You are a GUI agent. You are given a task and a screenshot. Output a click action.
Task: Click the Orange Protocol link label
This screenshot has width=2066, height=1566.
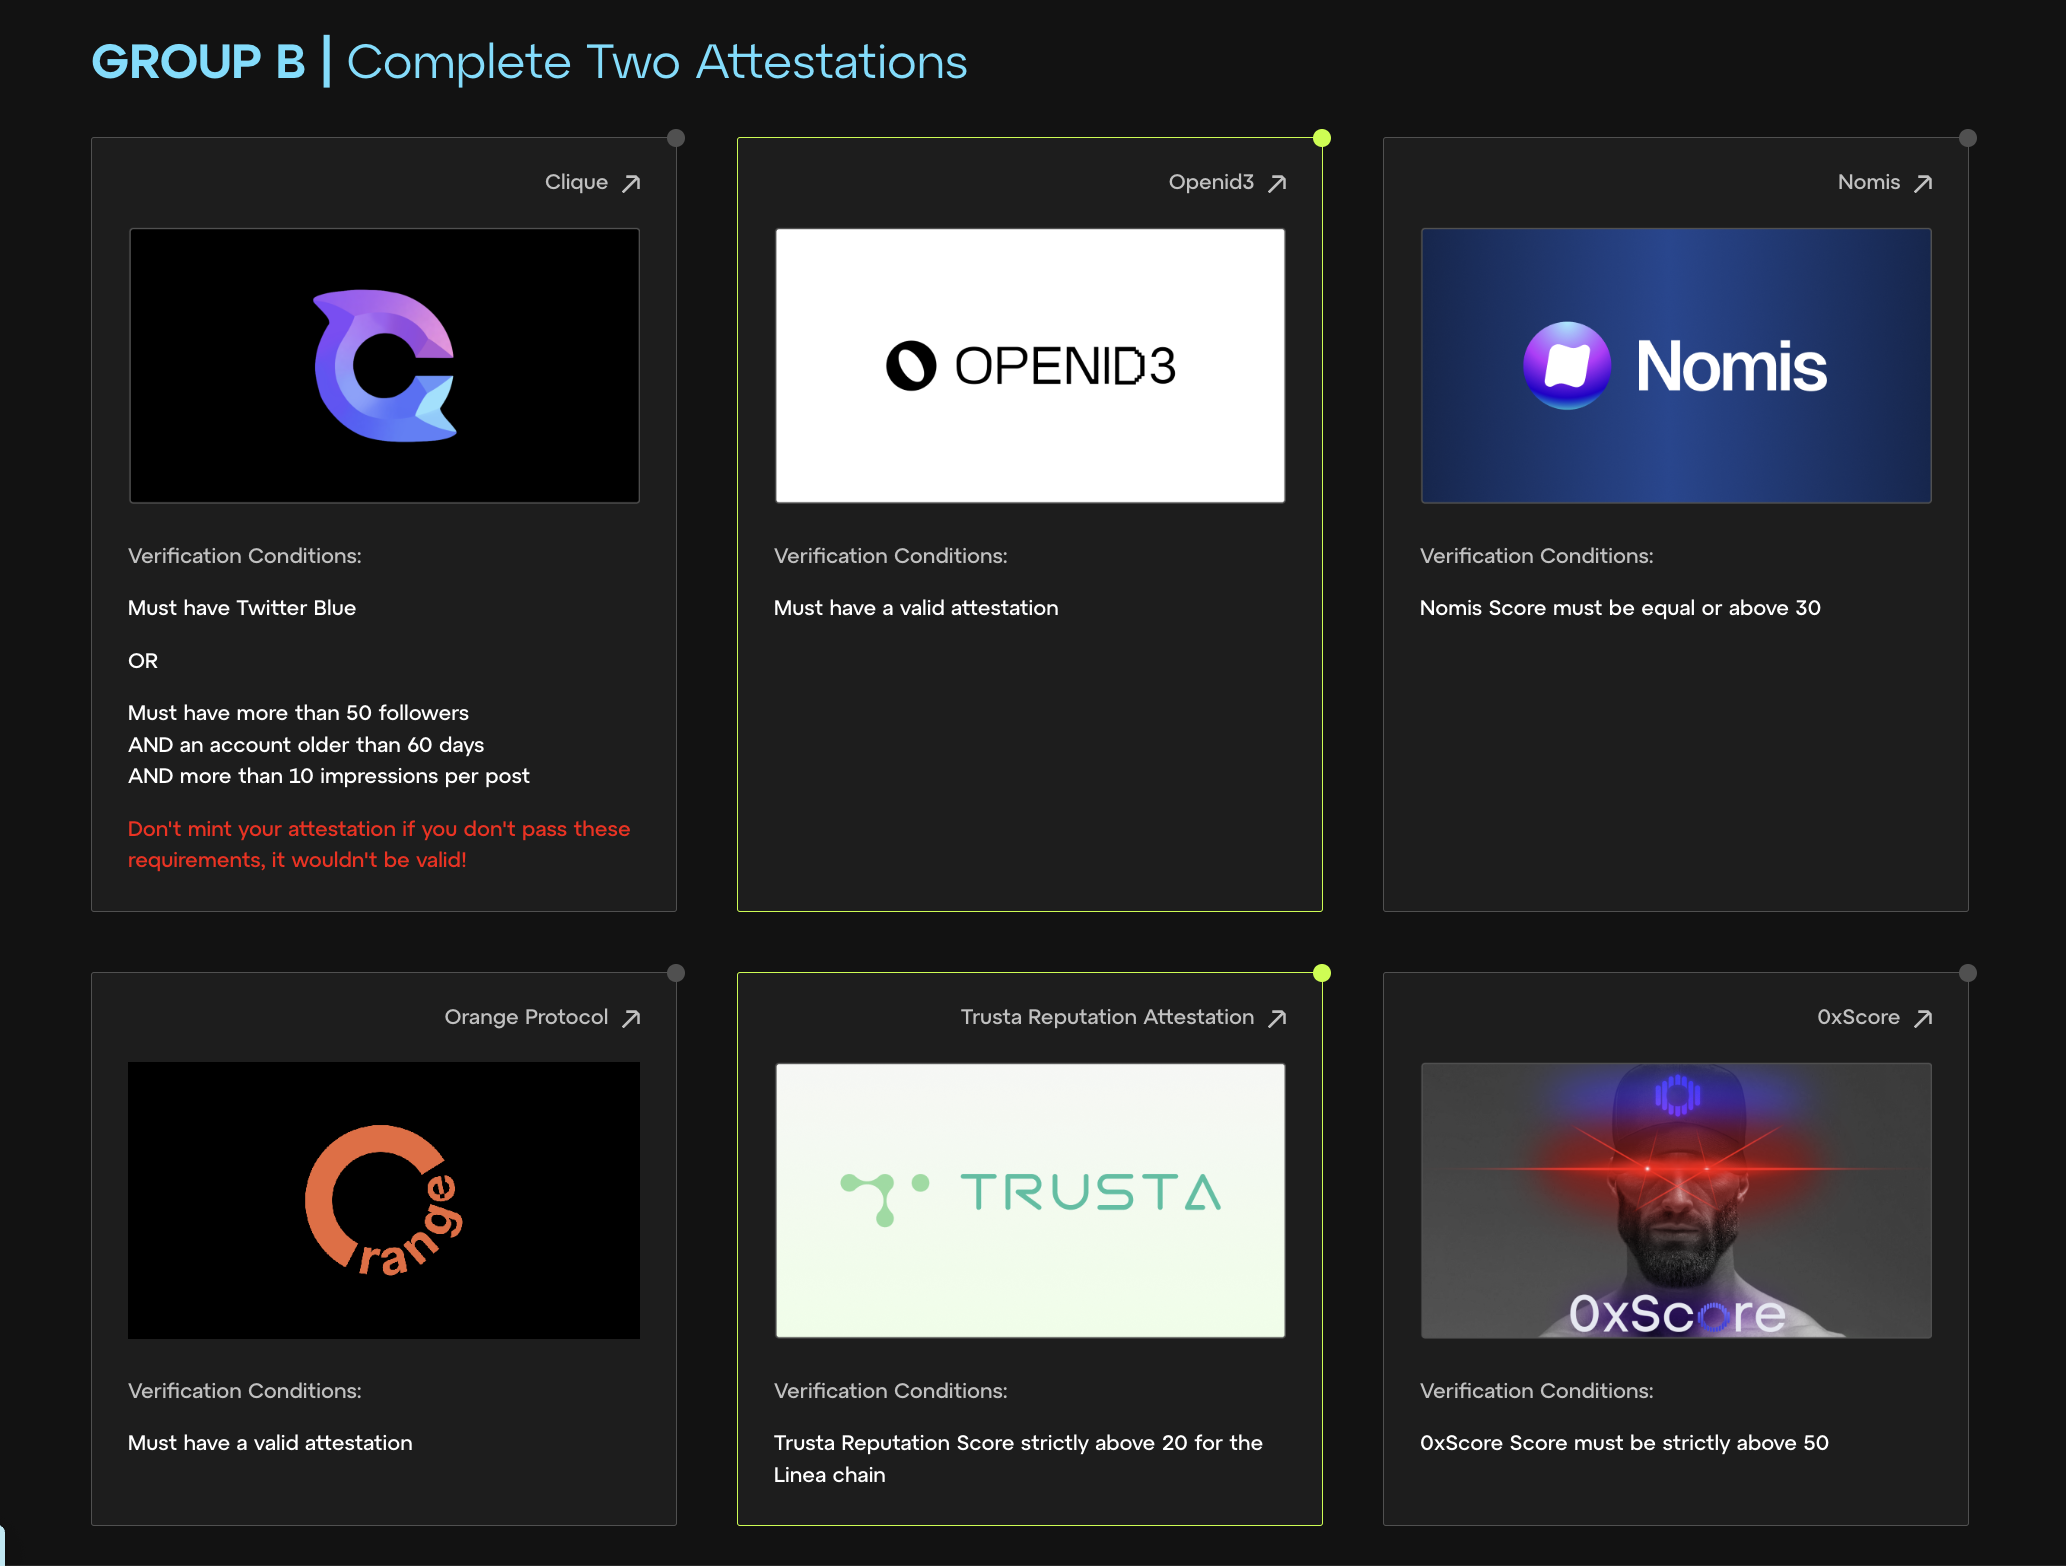[x=526, y=1017]
